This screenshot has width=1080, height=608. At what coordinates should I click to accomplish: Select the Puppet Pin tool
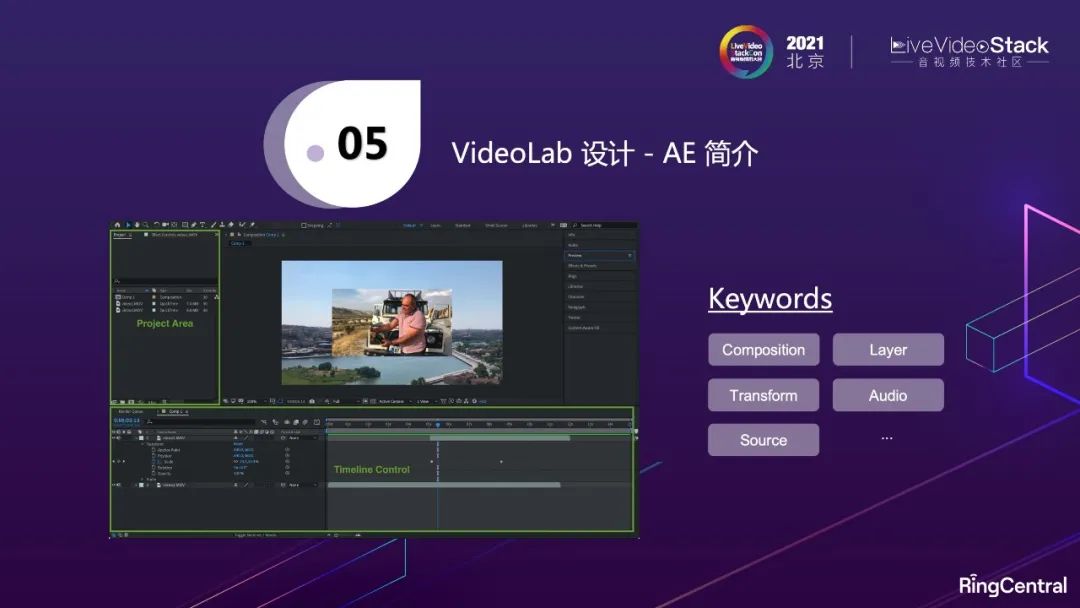click(252, 225)
